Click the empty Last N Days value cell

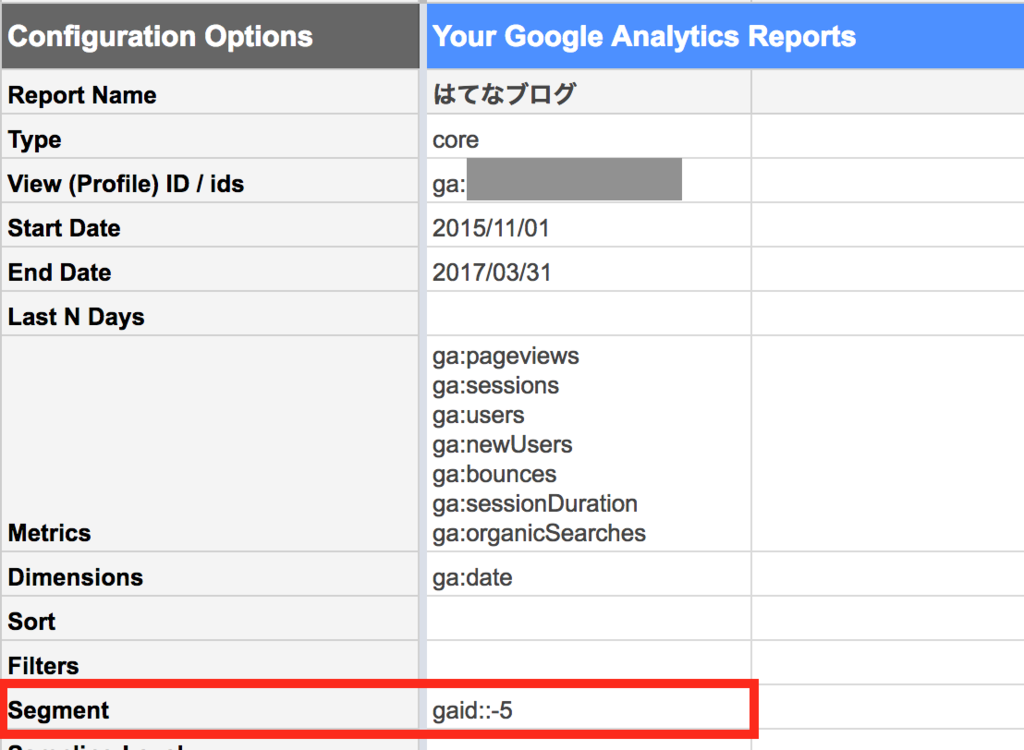(588, 317)
